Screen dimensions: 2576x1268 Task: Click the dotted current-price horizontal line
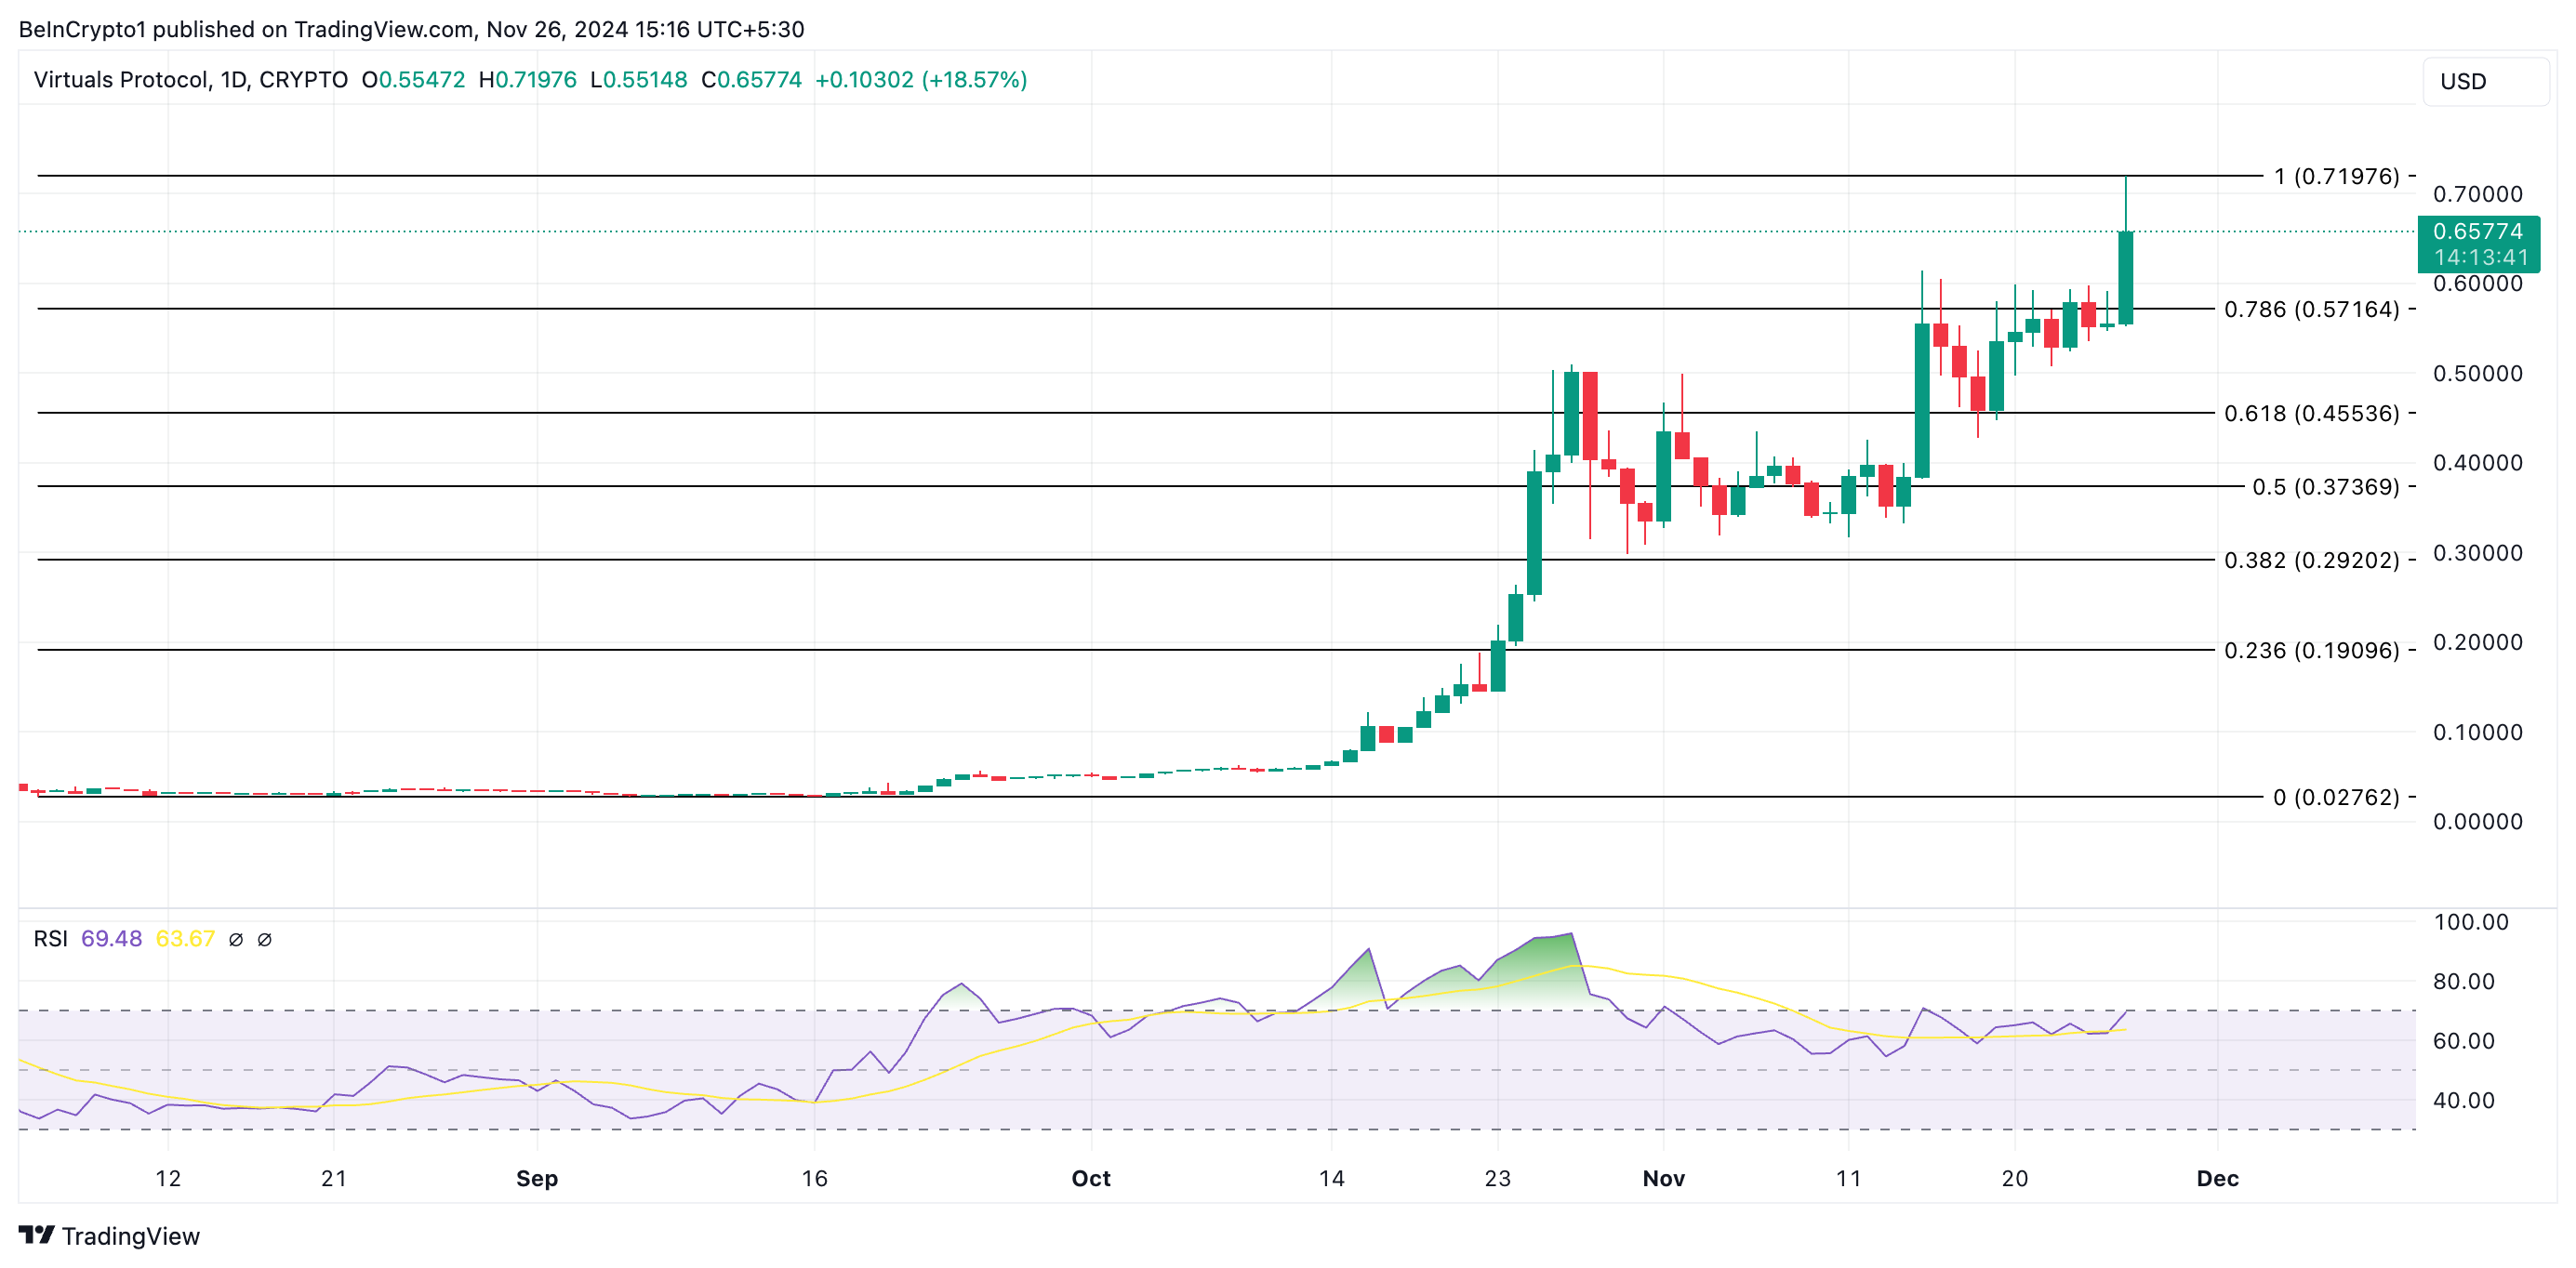pos(1000,231)
